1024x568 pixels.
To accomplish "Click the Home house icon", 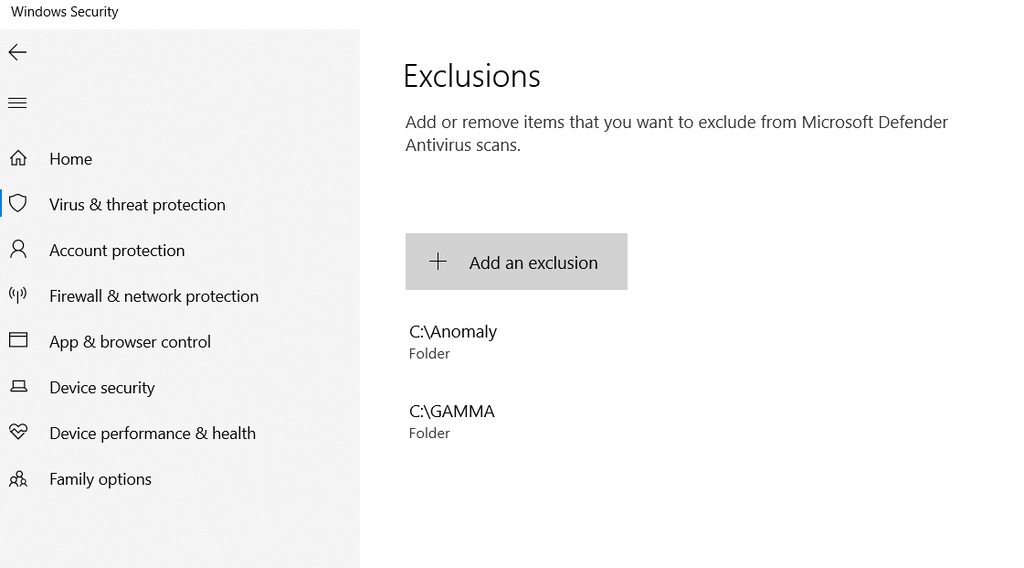I will pyautogui.click(x=18, y=158).
